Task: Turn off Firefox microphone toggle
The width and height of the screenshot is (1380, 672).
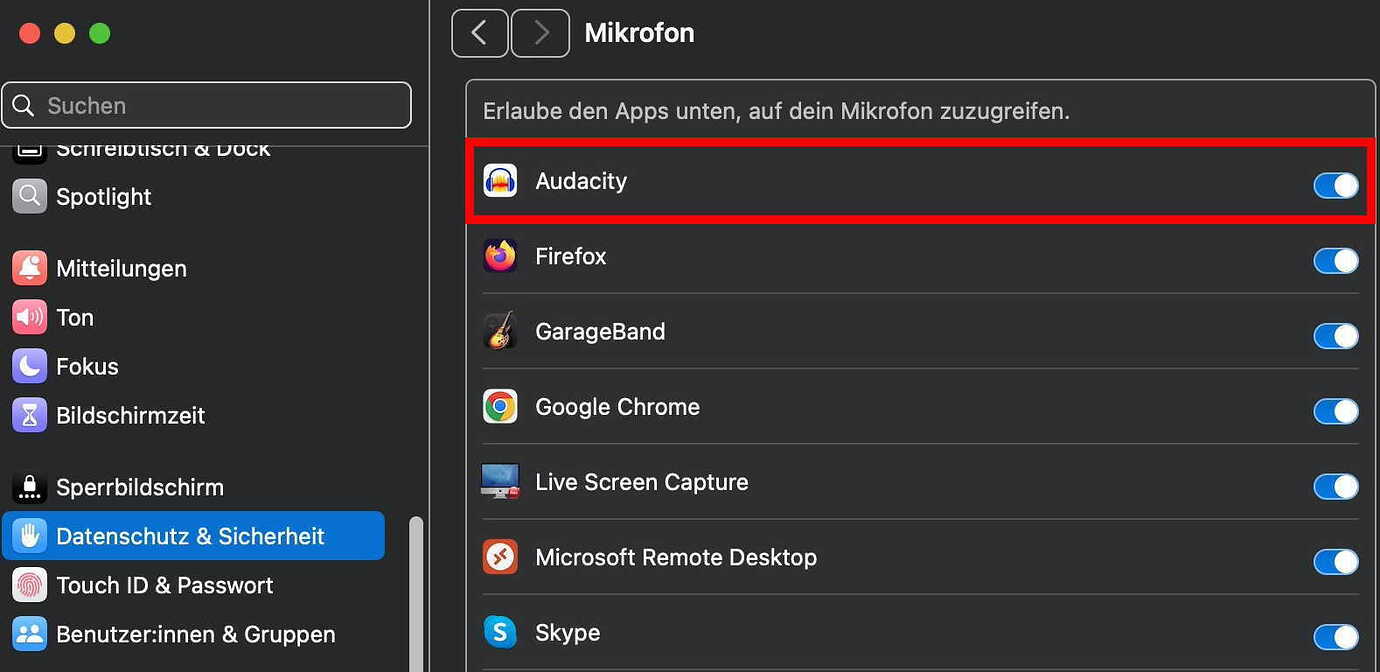Action: tap(1336, 261)
